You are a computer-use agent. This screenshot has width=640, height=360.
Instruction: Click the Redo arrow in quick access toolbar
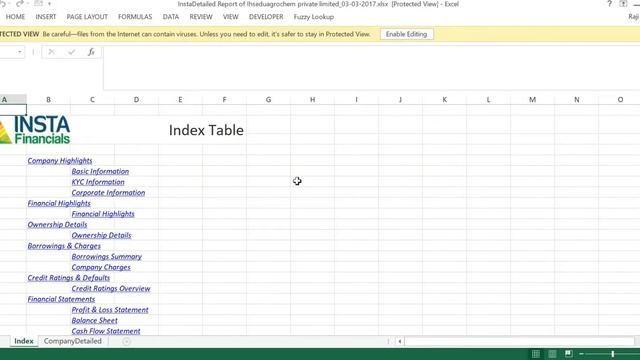click(x=20, y=4)
